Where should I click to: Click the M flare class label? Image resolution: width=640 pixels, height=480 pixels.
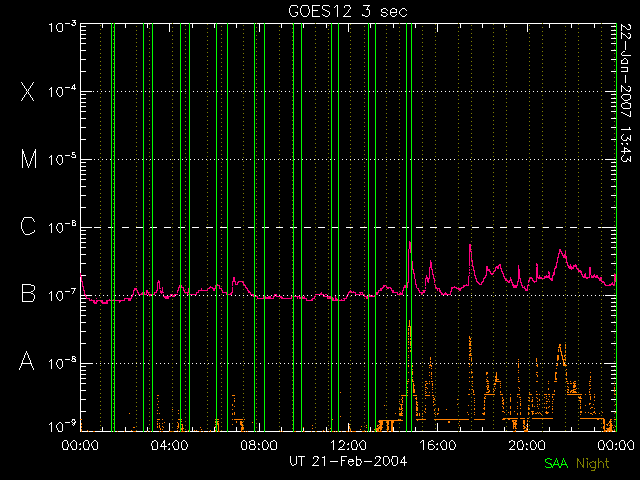[29, 159]
